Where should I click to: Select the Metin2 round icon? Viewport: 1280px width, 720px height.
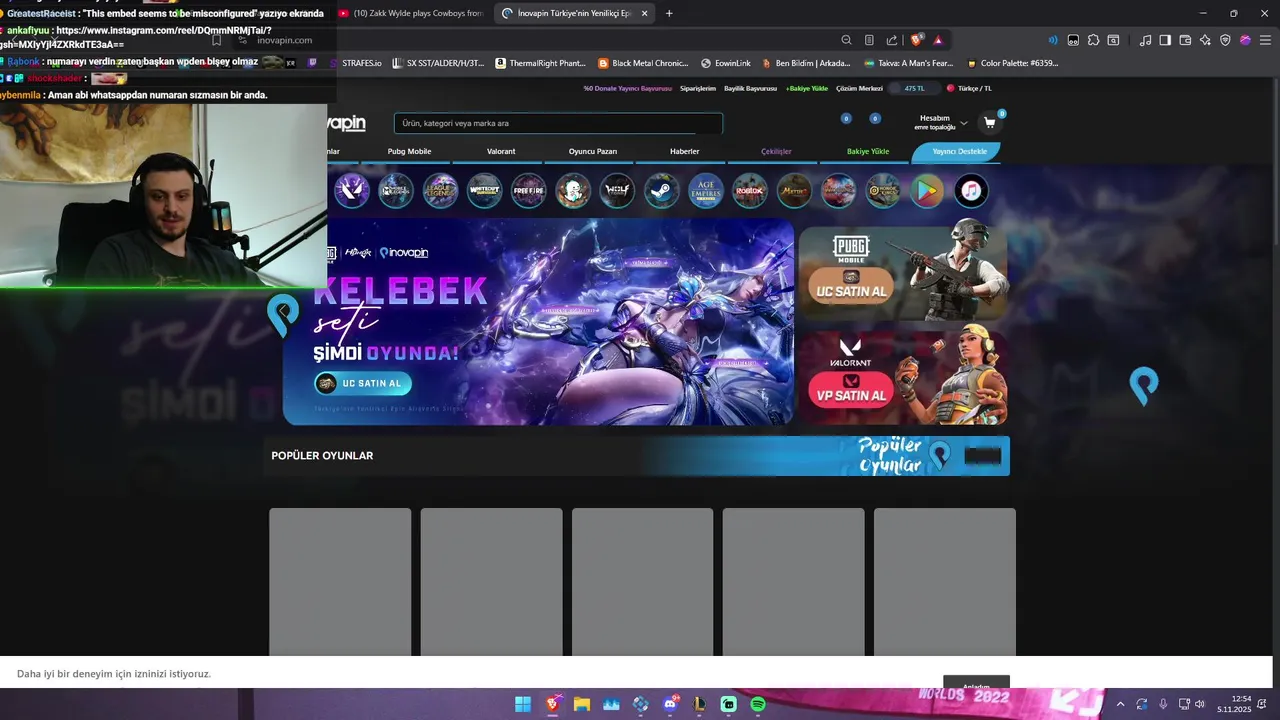794,190
